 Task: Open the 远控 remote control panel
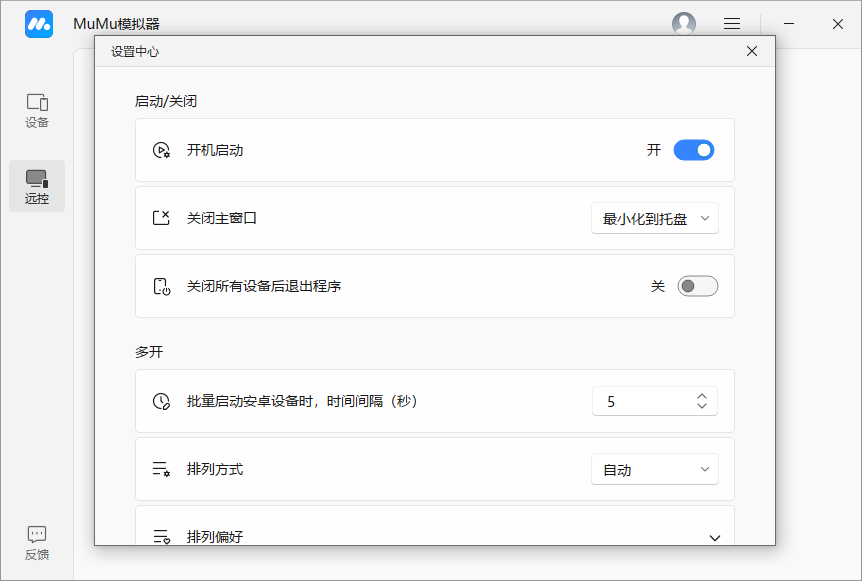pyautogui.click(x=36, y=186)
